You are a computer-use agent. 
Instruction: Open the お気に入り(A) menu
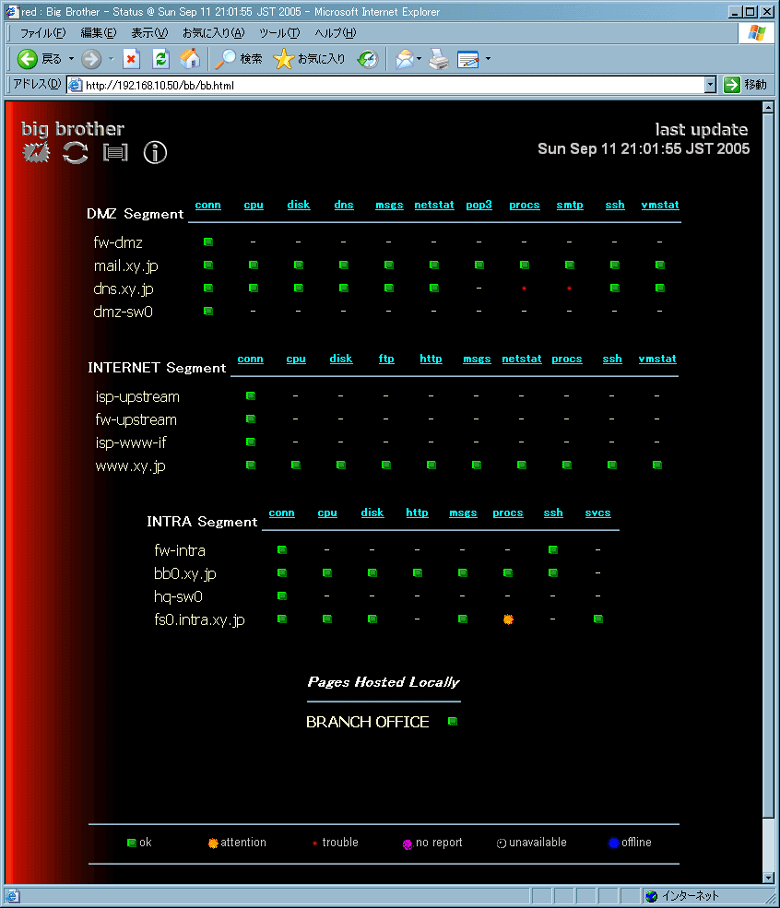point(214,33)
